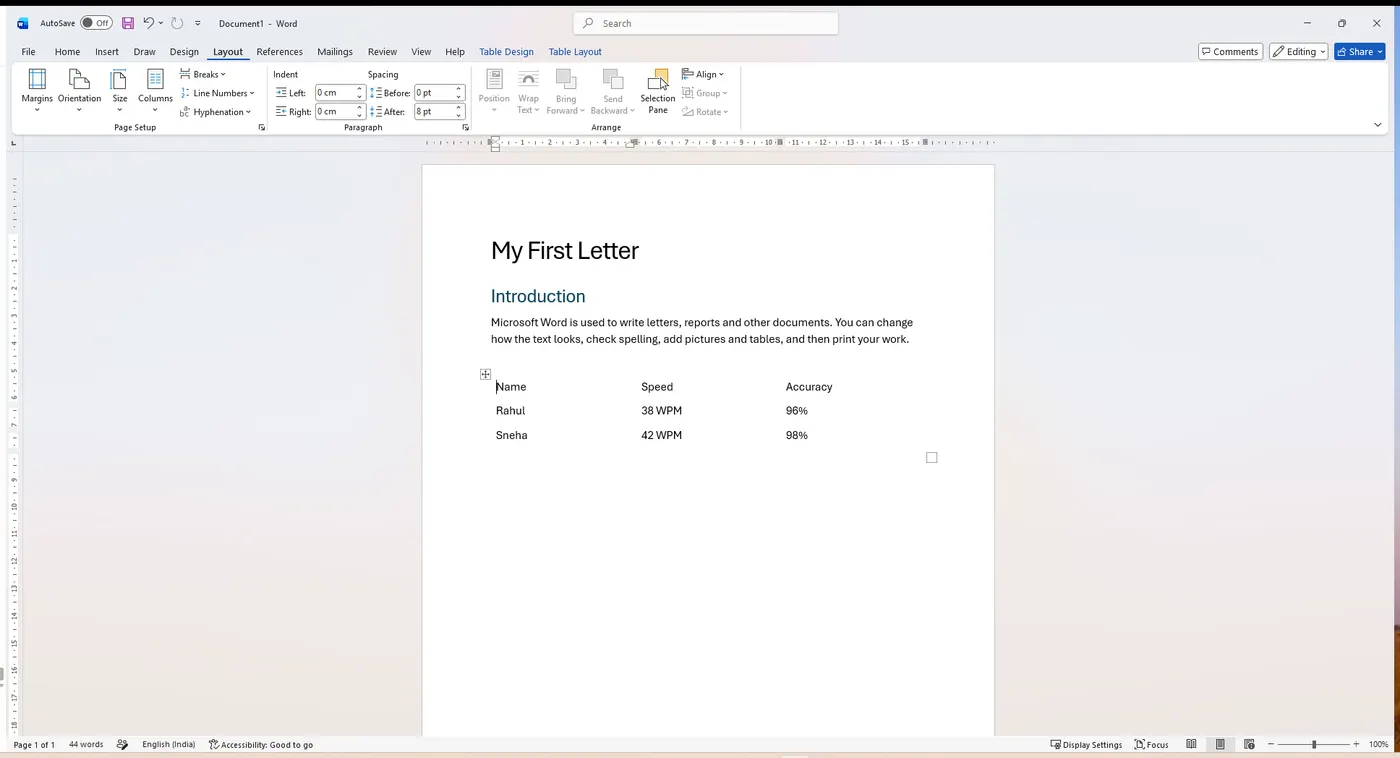Image resolution: width=1400 pixels, height=758 pixels.
Task: Click the tab selector on the ruler
Action: [13, 143]
